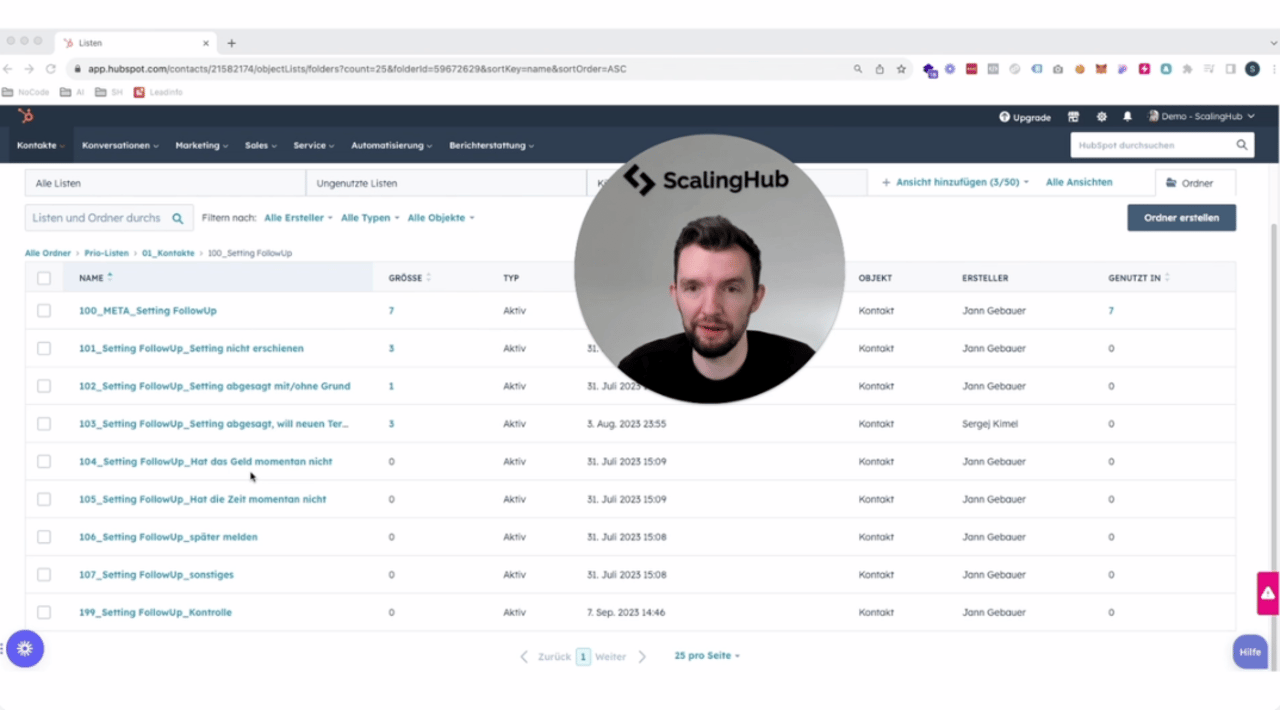The image size is (1280, 710).
Task: Open the purple sun widget bottom-left
Action: pyautogui.click(x=25, y=649)
